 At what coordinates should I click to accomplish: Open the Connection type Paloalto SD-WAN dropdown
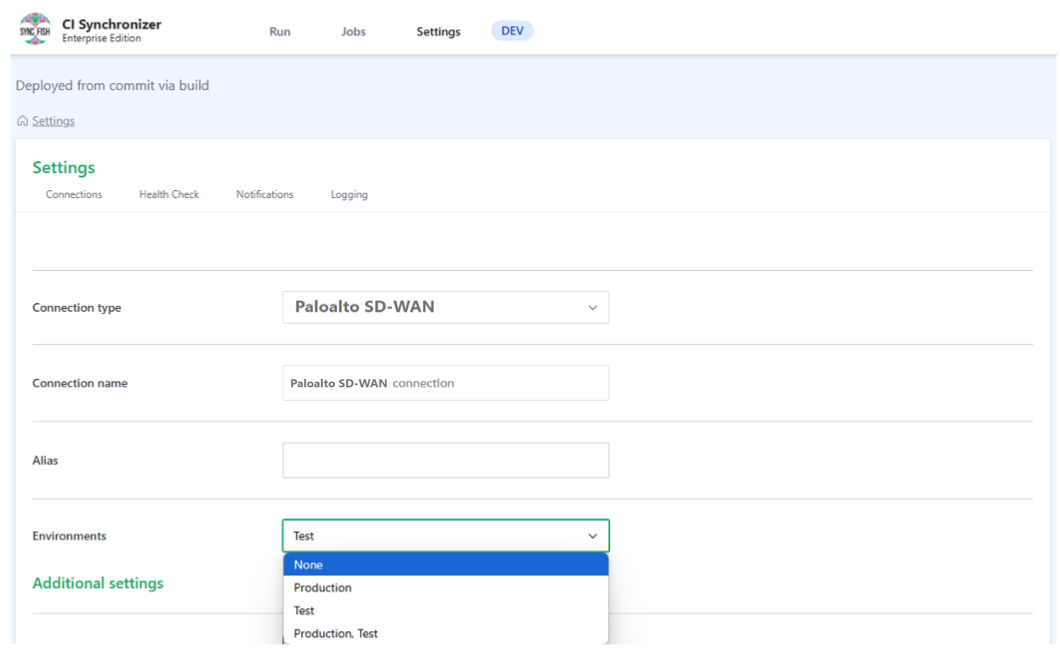pos(445,307)
